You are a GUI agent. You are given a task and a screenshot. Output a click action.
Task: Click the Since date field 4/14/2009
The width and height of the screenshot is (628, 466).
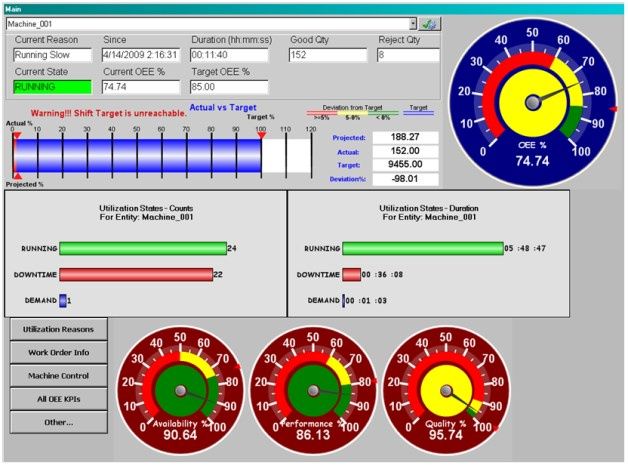click(141, 55)
